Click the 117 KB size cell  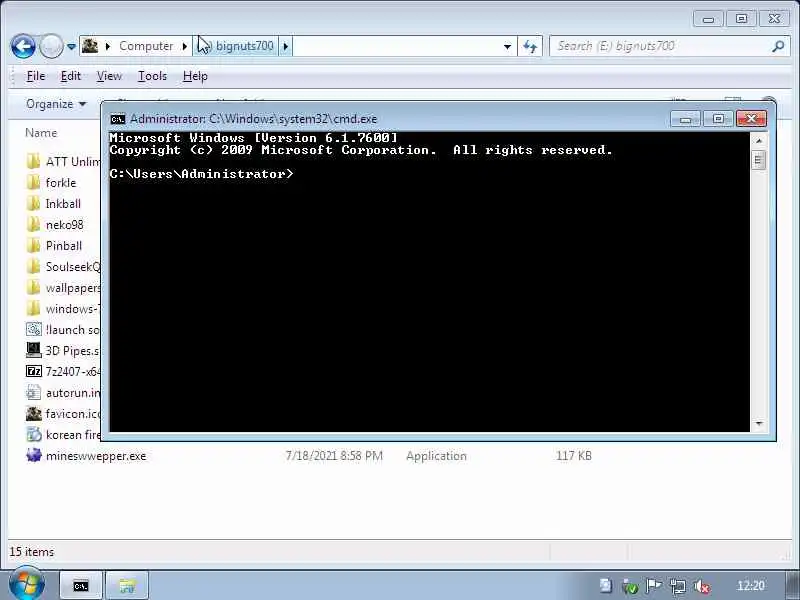tap(573, 456)
